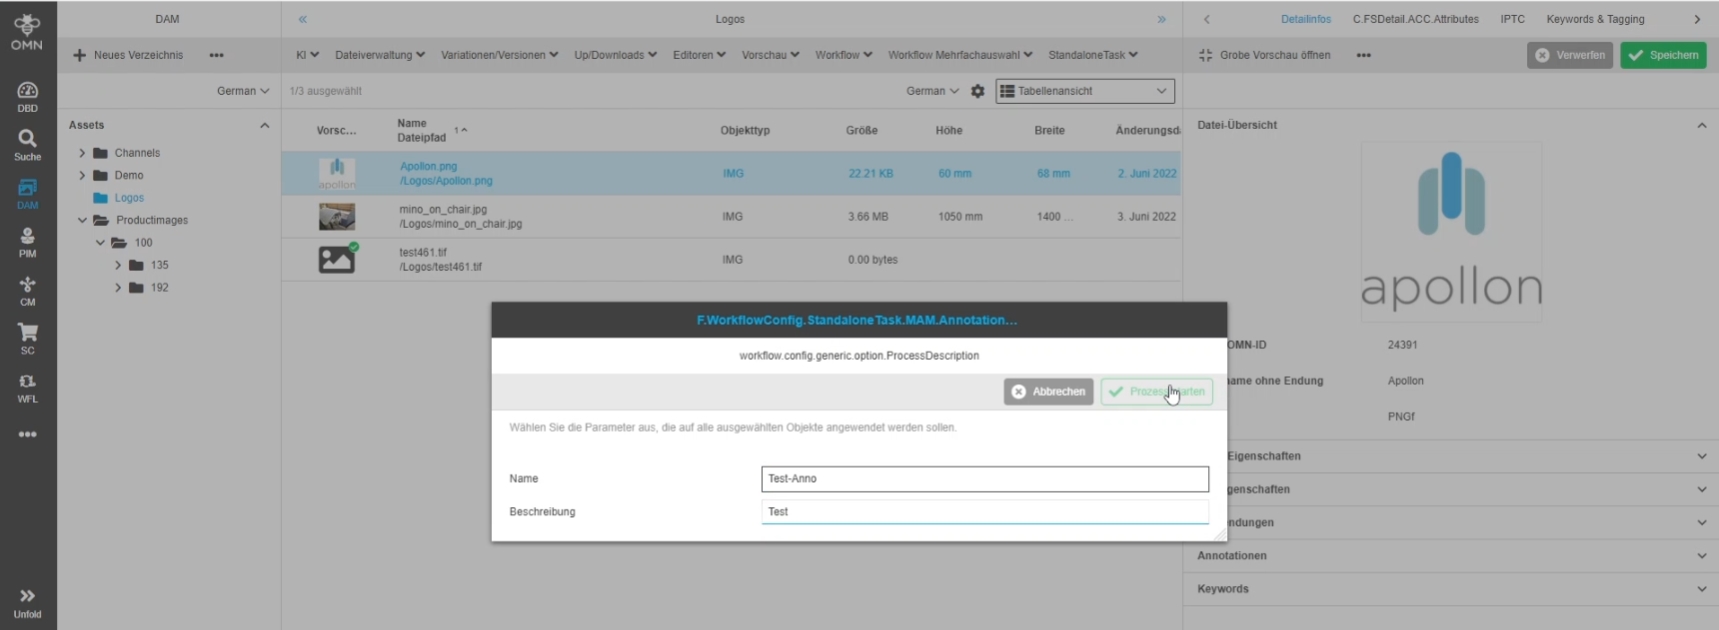Click Neues Verzeichnis plus icon
1719x630 pixels.
click(80, 55)
